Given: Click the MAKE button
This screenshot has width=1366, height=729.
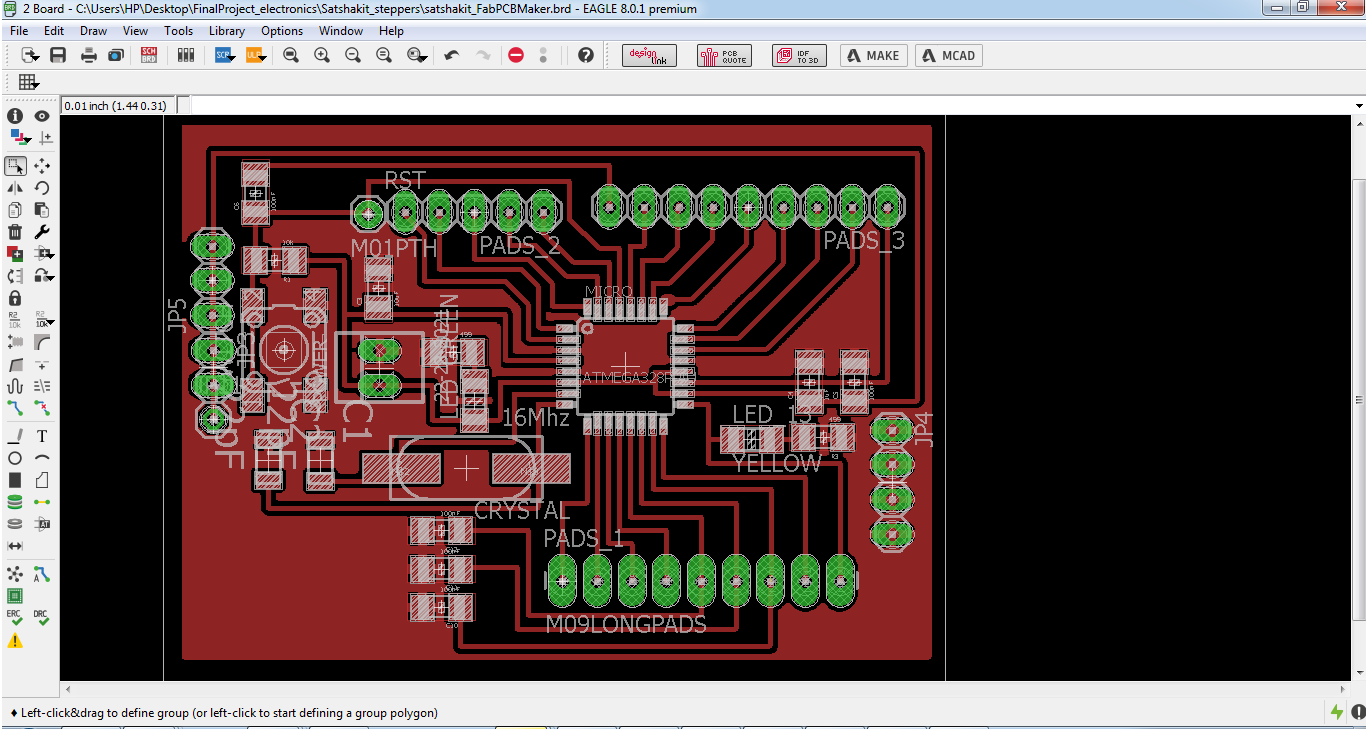Looking at the screenshot, I should click(x=874, y=55).
